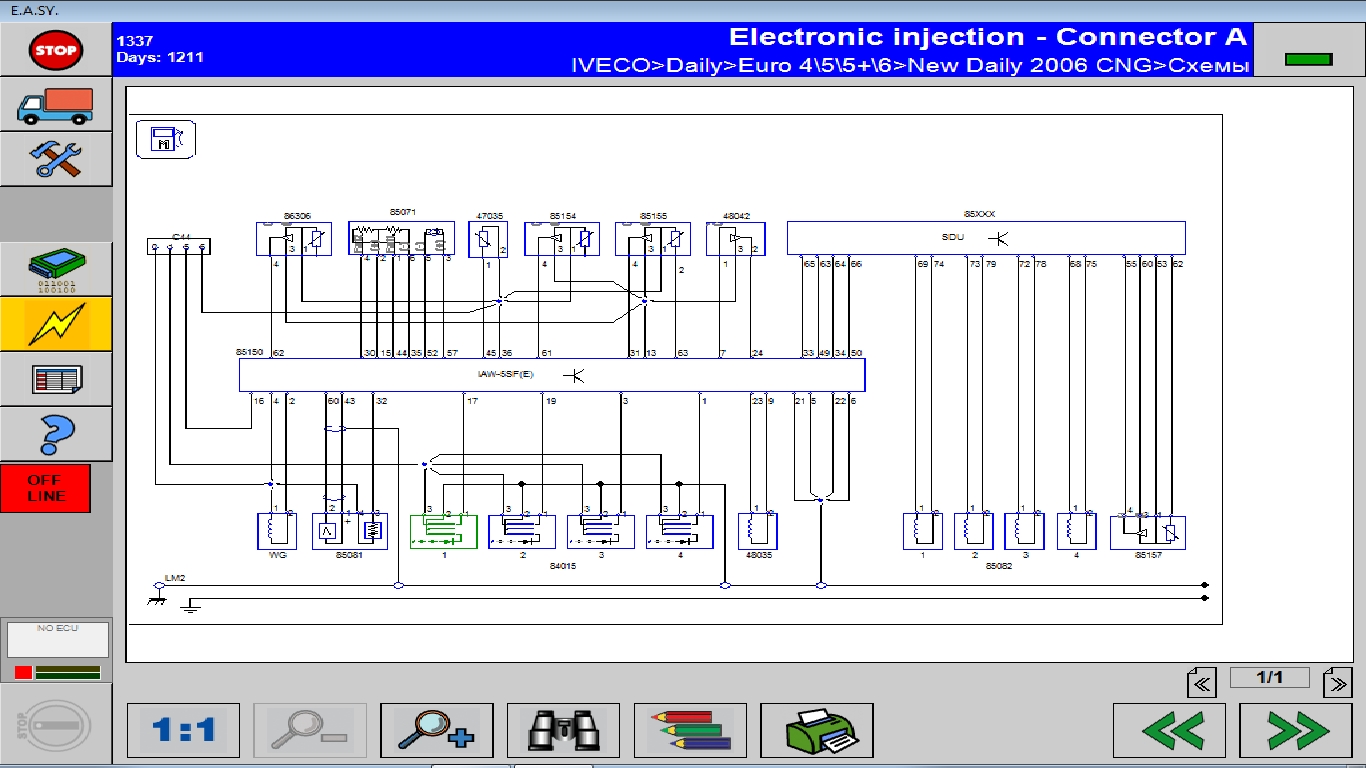Screen dimensions: 1366x768
Task: Select component 48042 sensor
Action: point(736,239)
